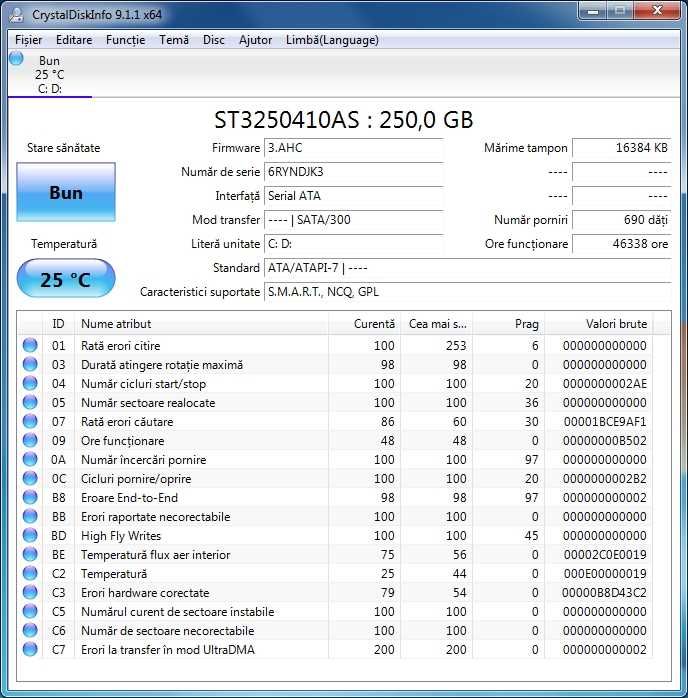Click the serial number field 6RYNDJK3
This screenshot has height=698, width=688.
pyautogui.click(x=354, y=172)
